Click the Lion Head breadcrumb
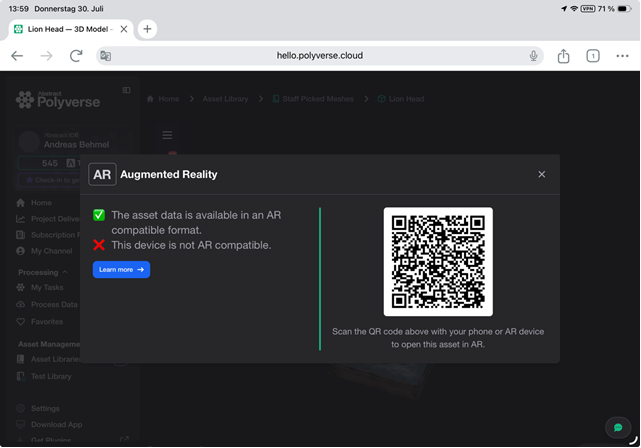Image resolution: width=641 pixels, height=448 pixels. (x=401, y=99)
